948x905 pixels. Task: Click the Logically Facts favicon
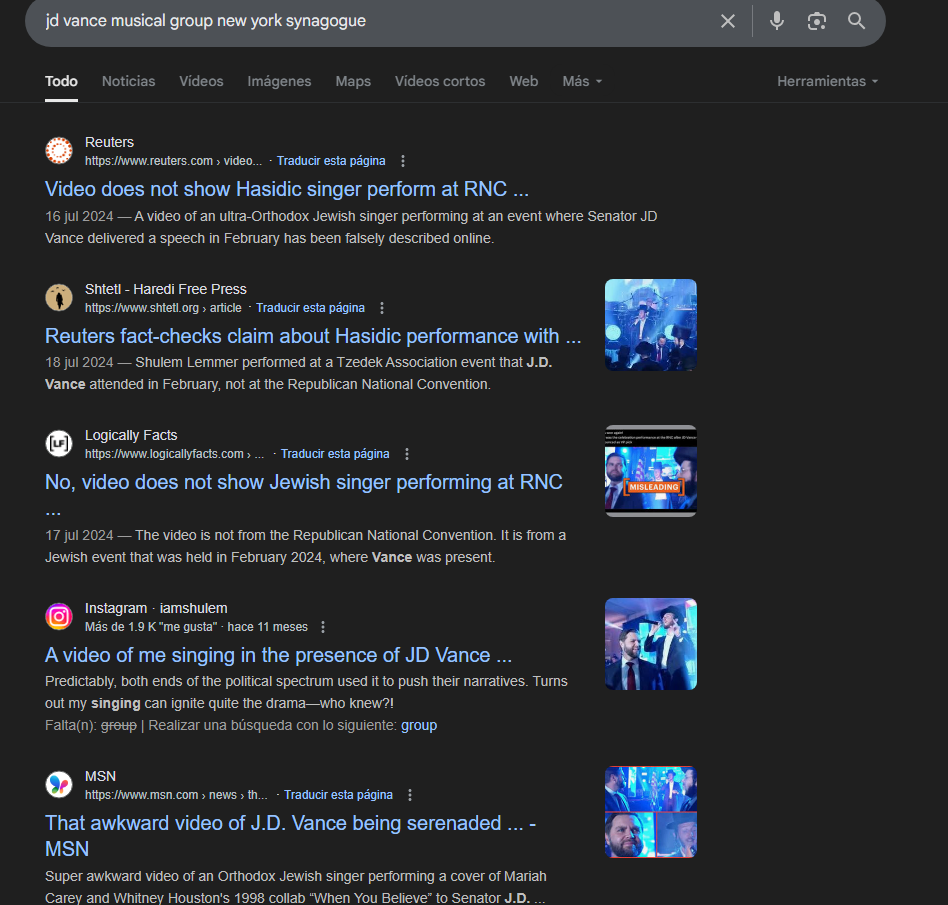59,444
